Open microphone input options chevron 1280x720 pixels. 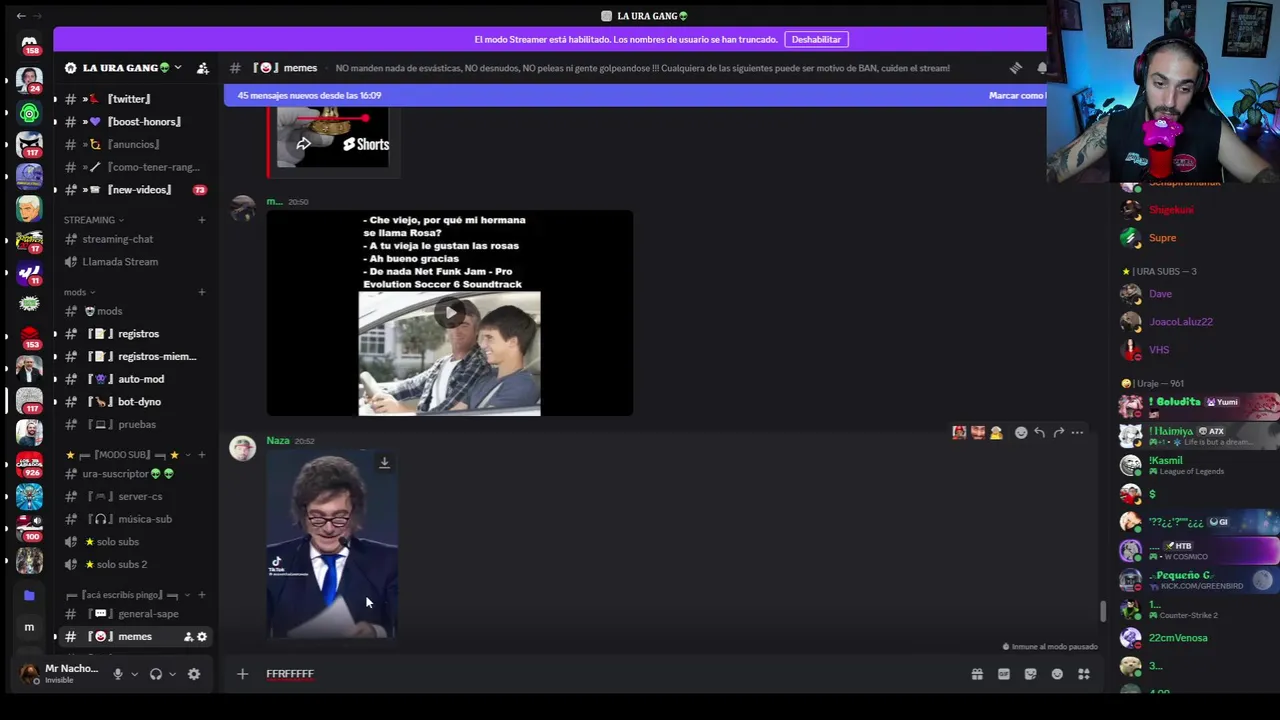click(x=134, y=674)
